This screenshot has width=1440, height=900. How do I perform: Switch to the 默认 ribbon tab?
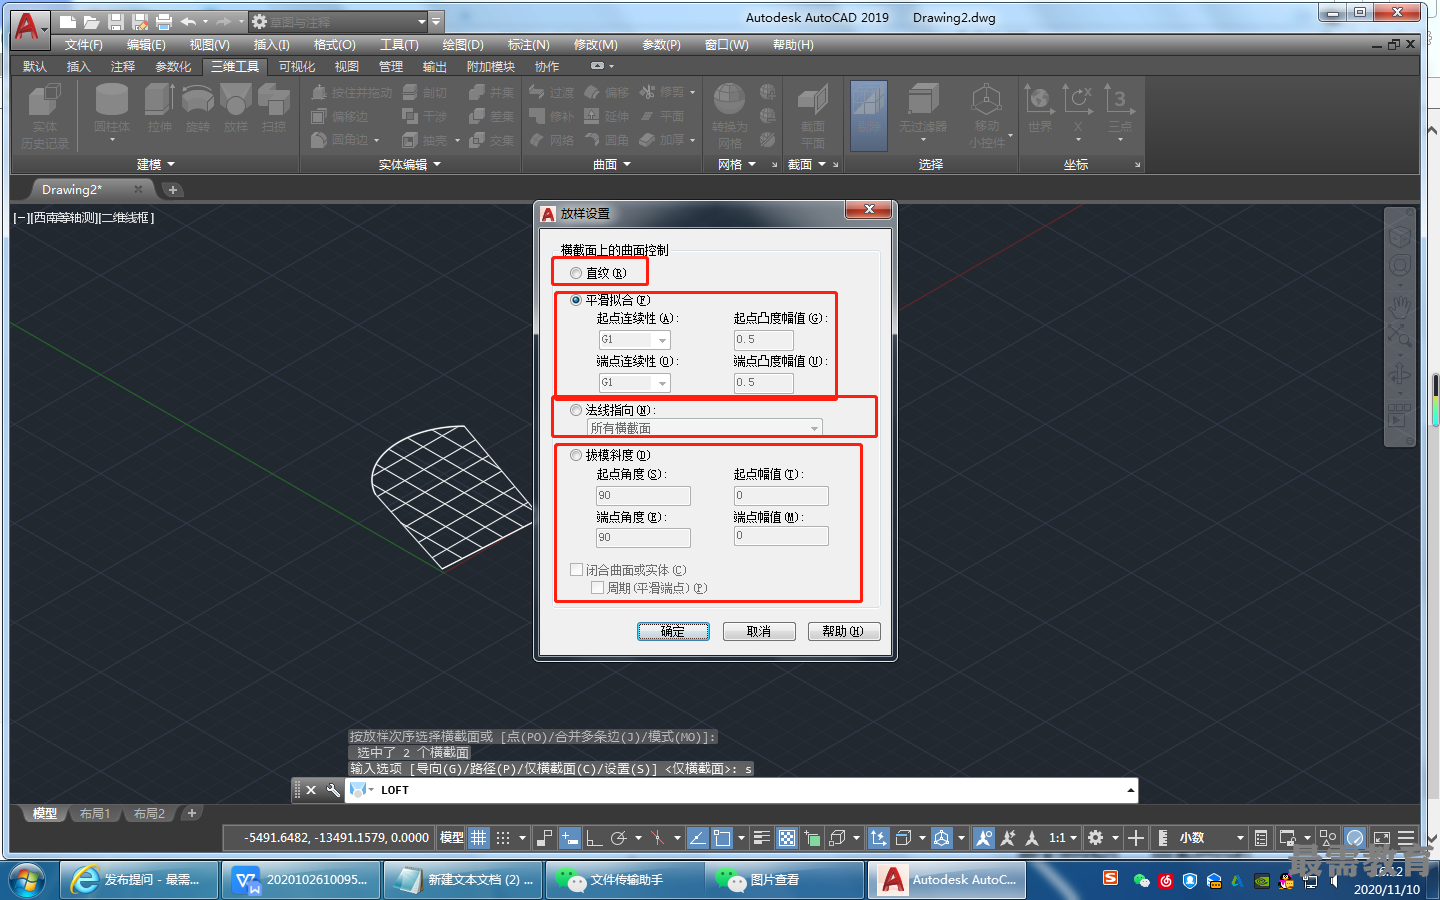(35, 67)
